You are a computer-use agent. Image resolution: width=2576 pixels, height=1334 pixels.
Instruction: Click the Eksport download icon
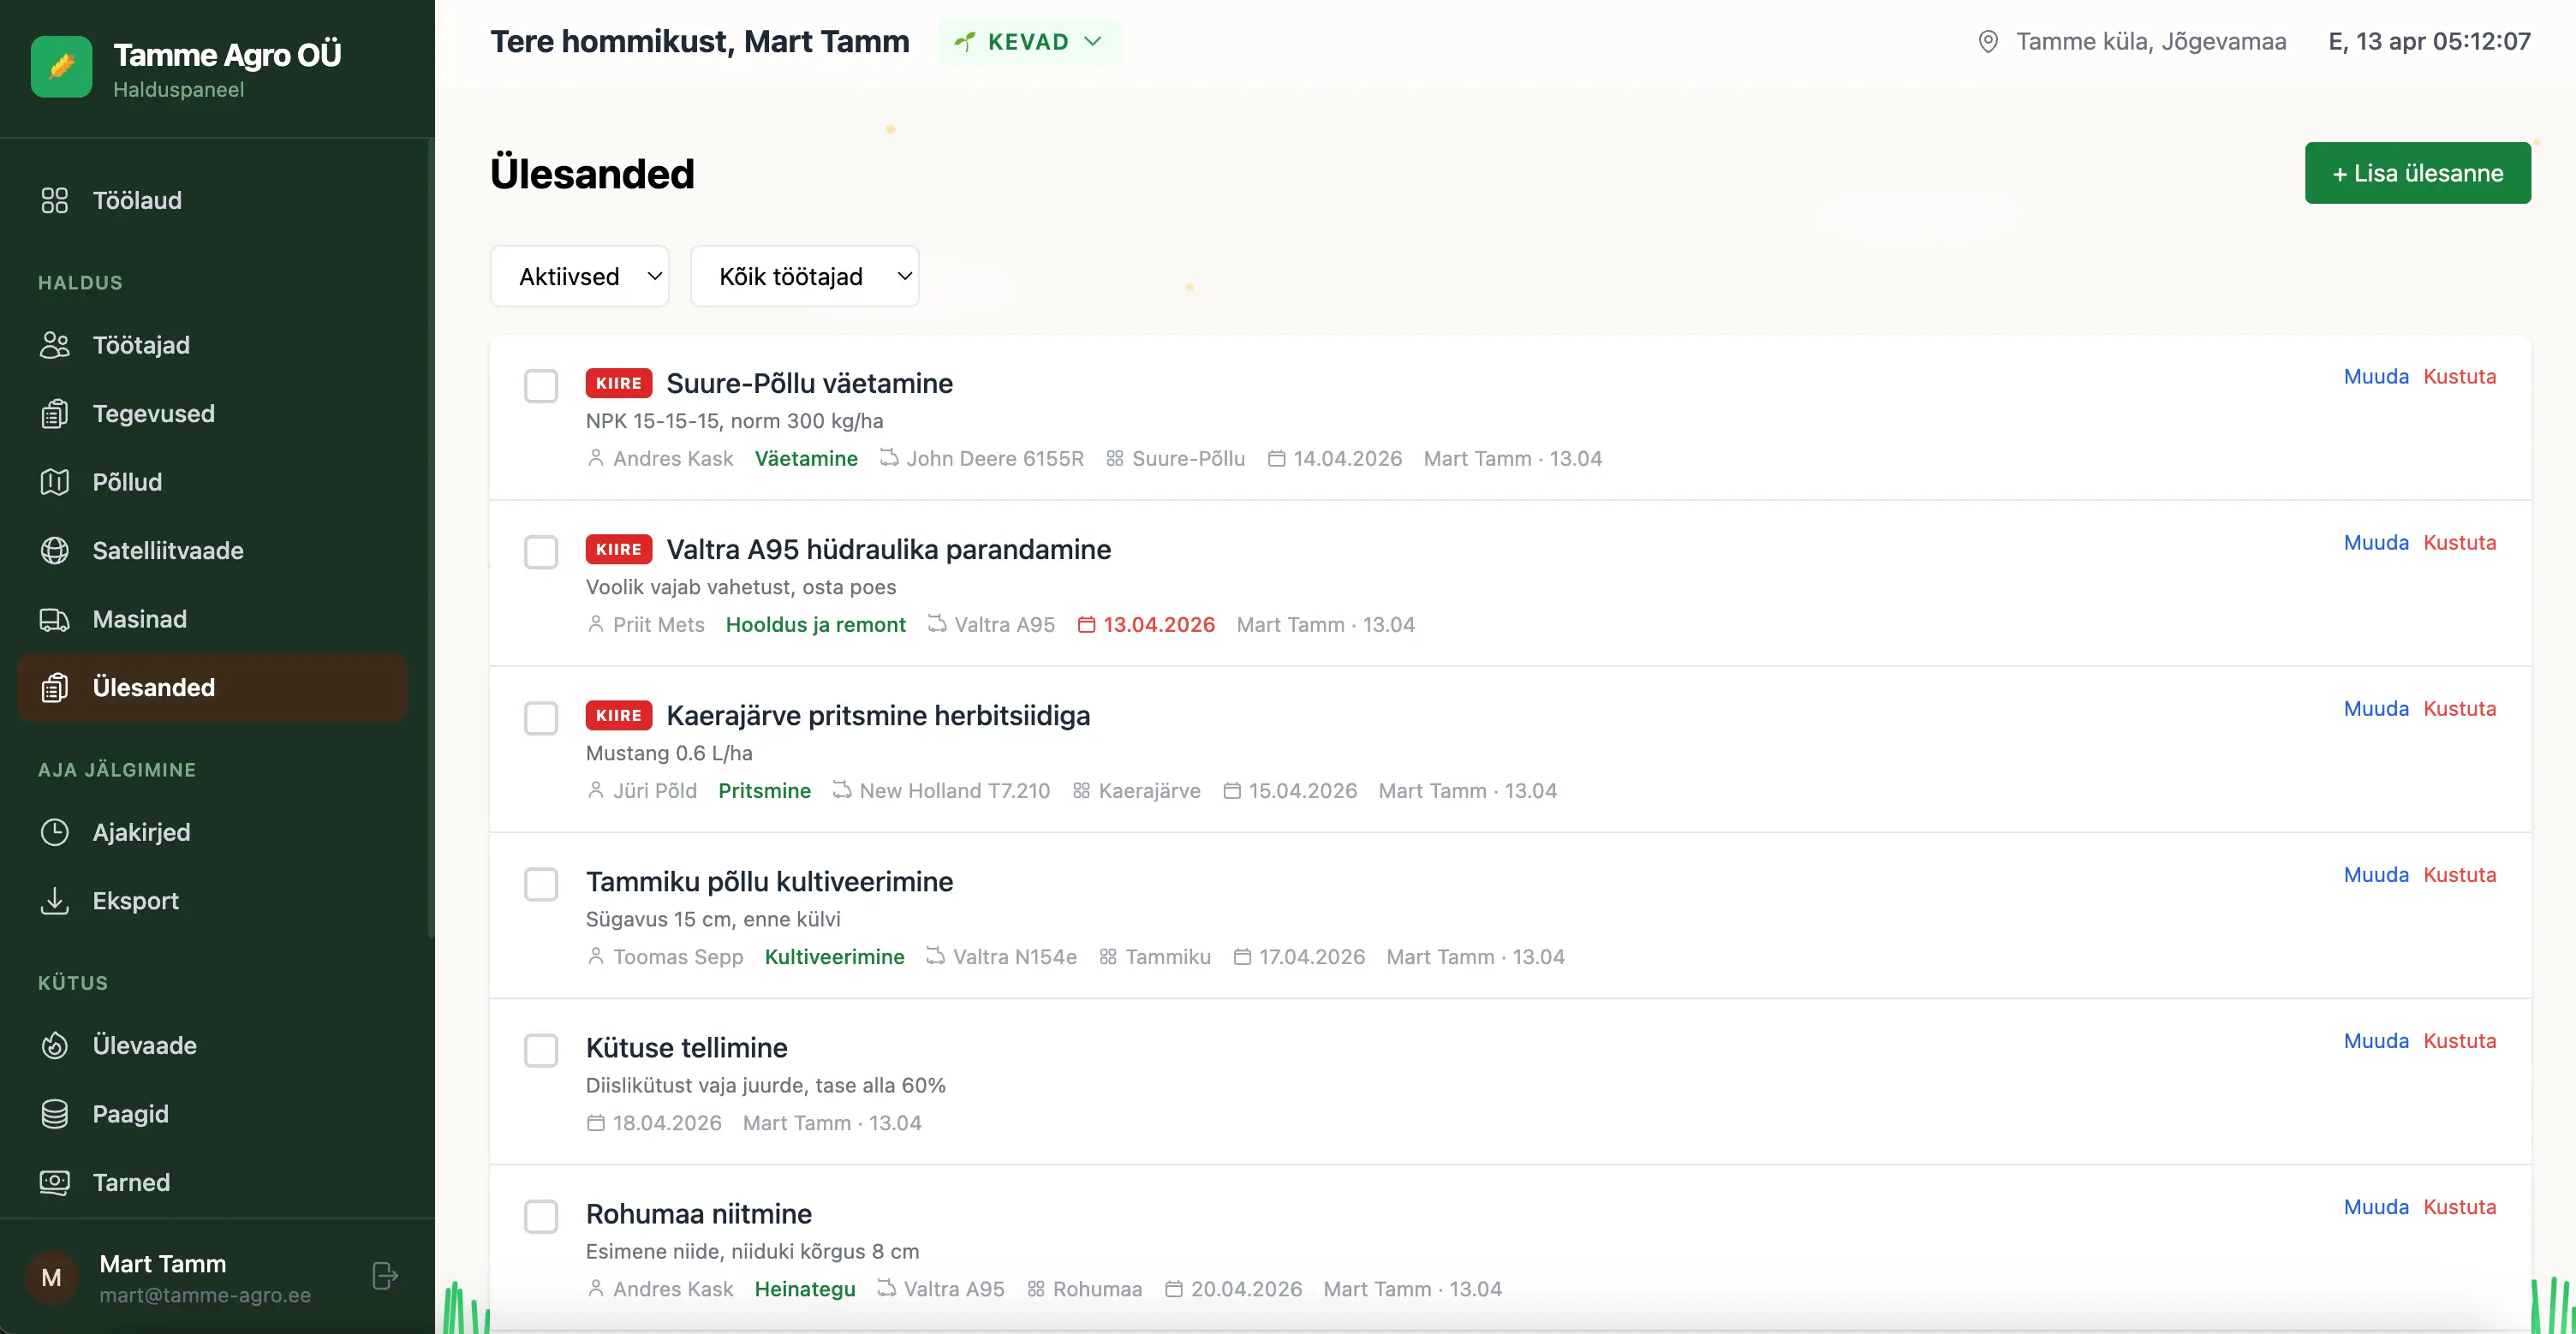click(x=54, y=901)
